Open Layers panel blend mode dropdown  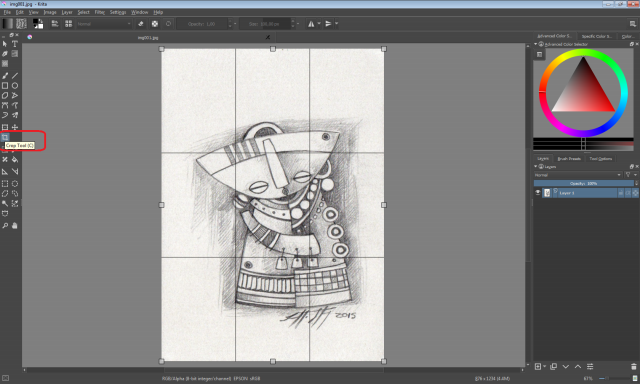[x=578, y=175]
